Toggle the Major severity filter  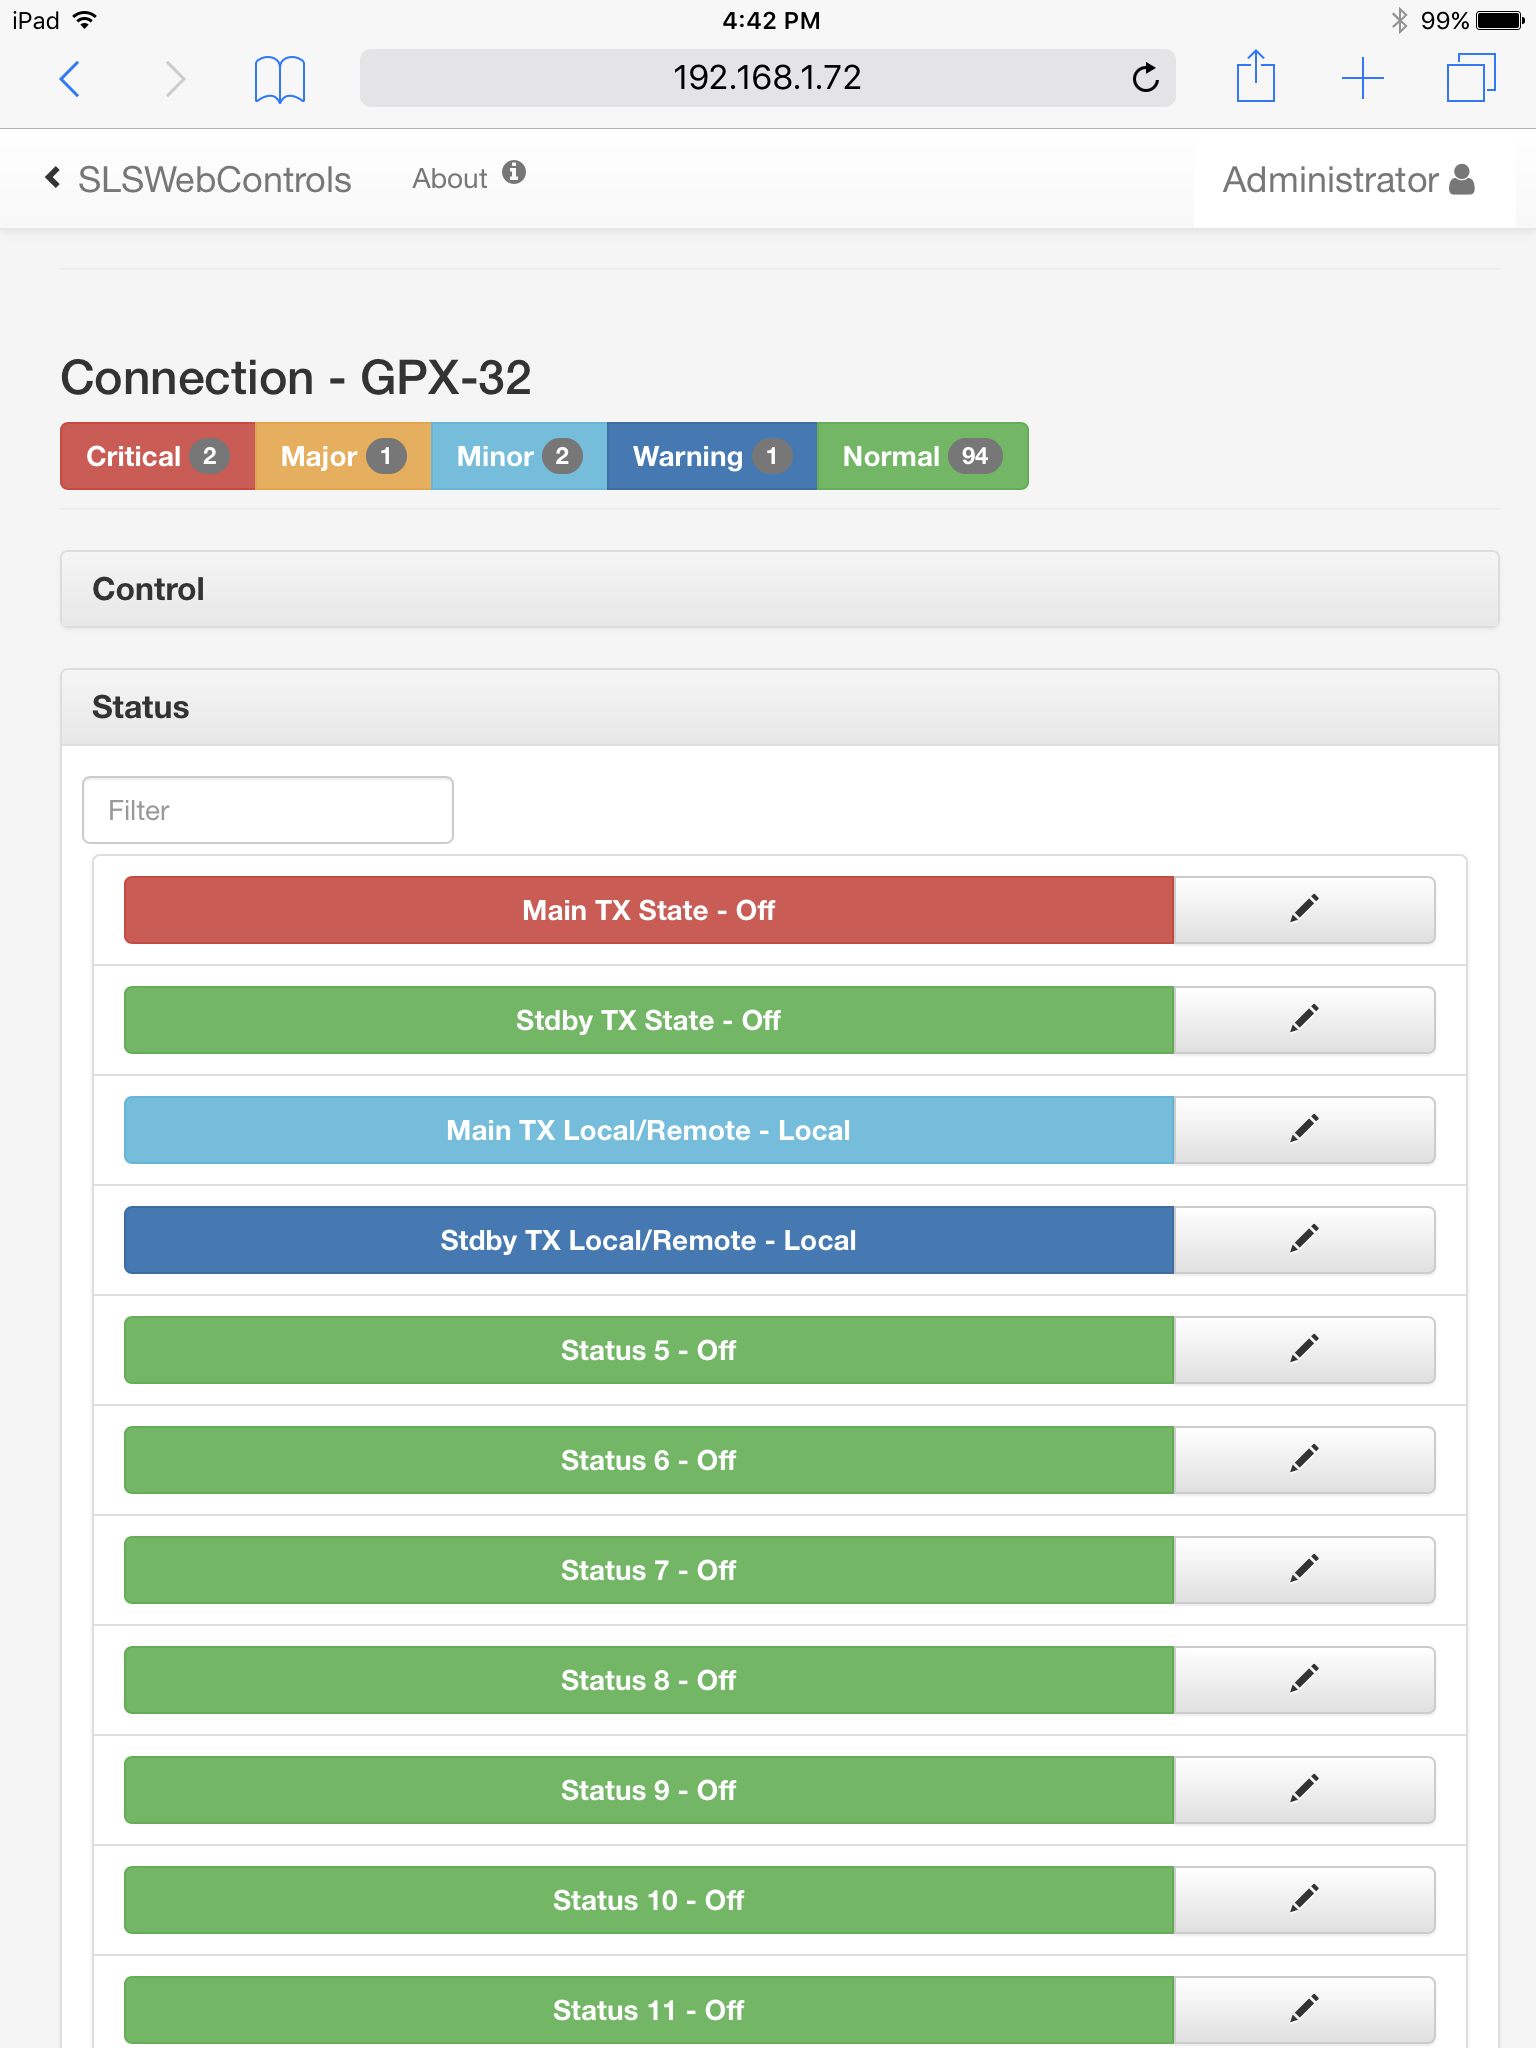point(342,456)
